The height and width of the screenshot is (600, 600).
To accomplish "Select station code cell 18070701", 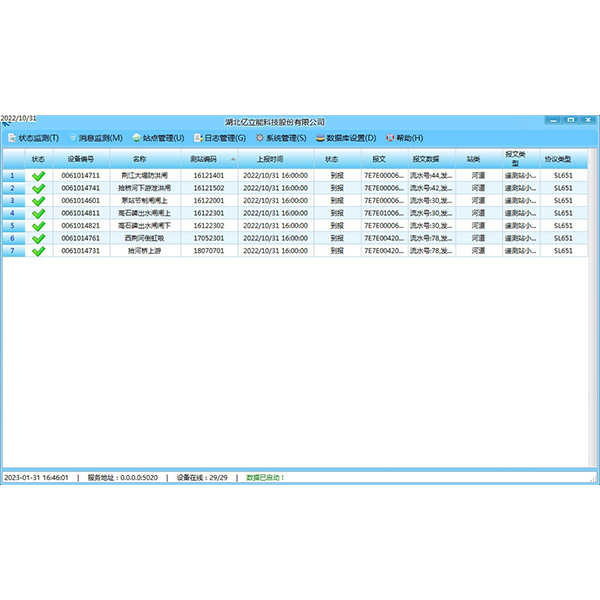I will (x=209, y=251).
